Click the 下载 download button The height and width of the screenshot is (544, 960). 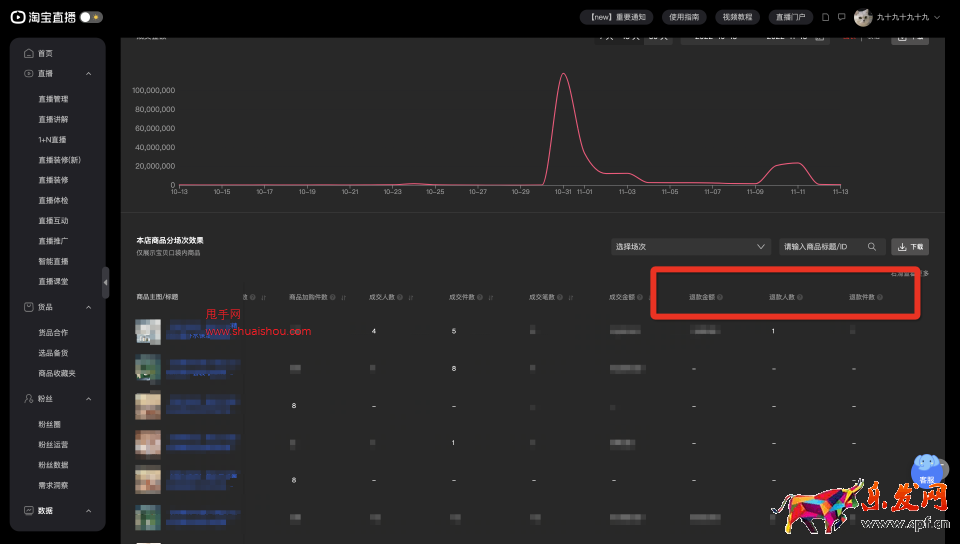(x=910, y=247)
